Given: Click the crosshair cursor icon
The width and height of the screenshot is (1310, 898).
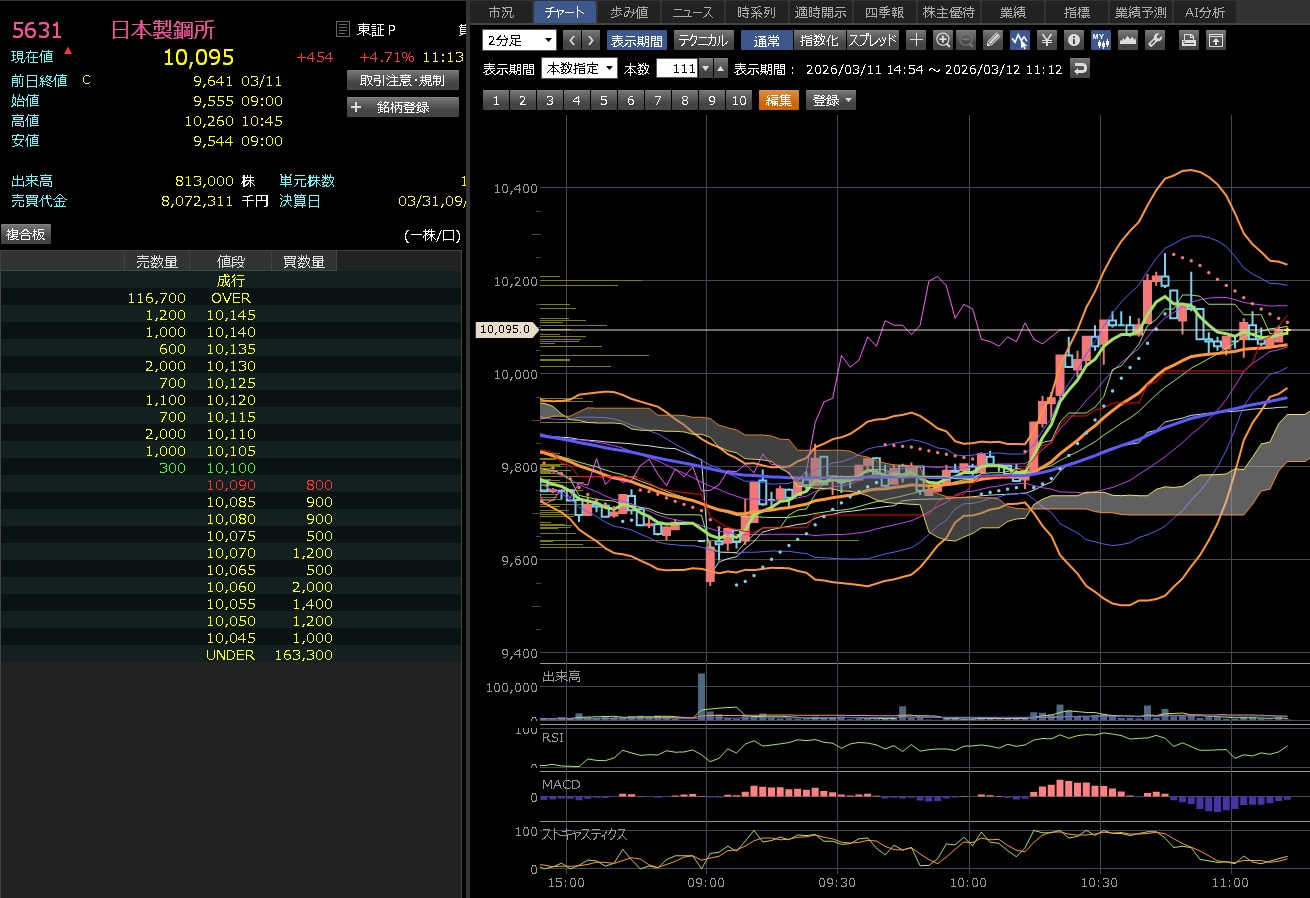Looking at the screenshot, I should pos(916,41).
